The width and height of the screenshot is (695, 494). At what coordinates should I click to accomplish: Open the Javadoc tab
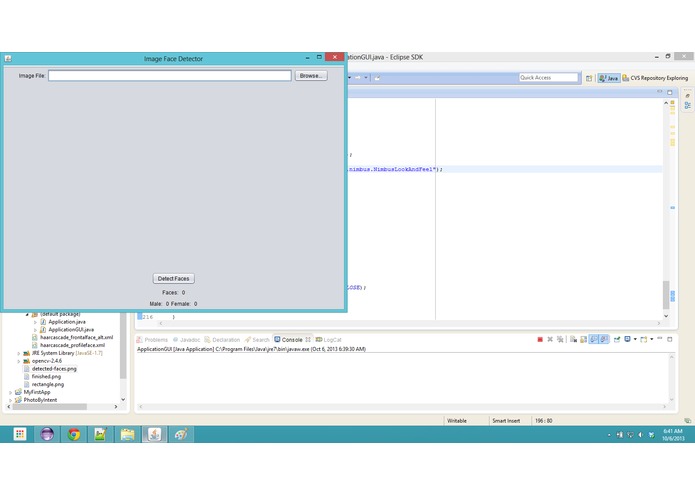click(187, 340)
